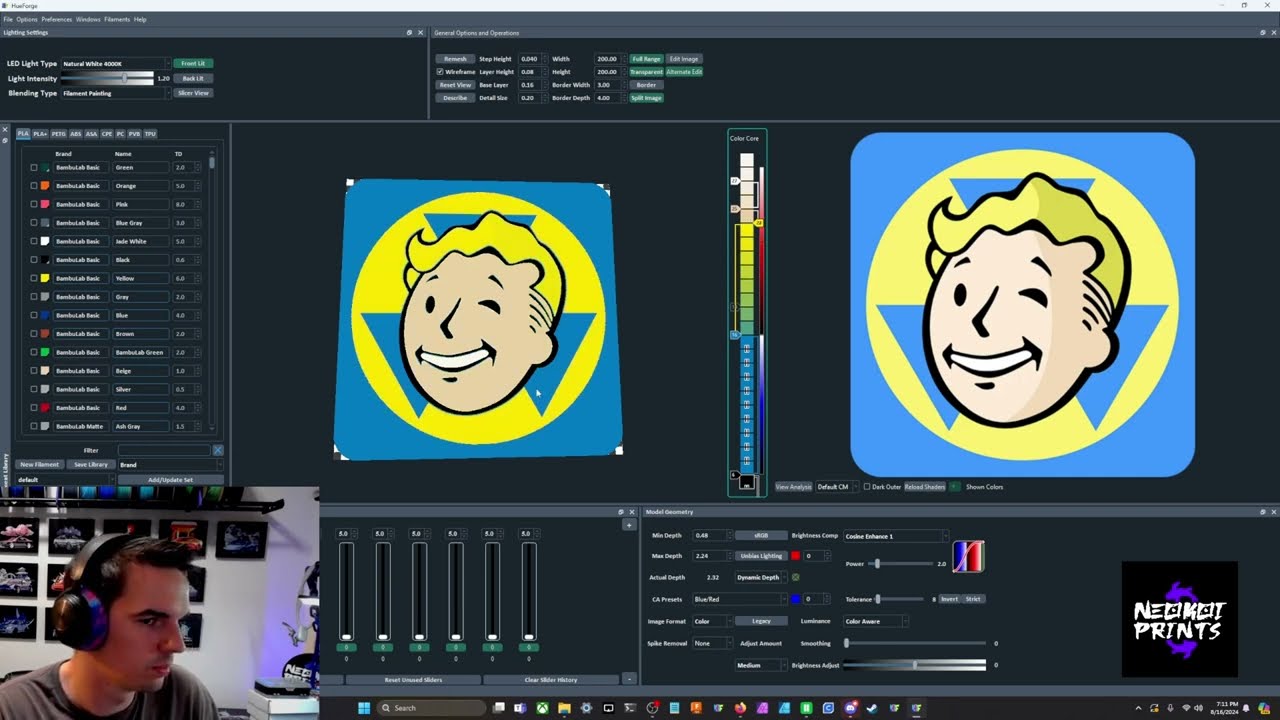Open the Filaments menu
Viewport: 1280px width, 720px height.
(x=117, y=19)
